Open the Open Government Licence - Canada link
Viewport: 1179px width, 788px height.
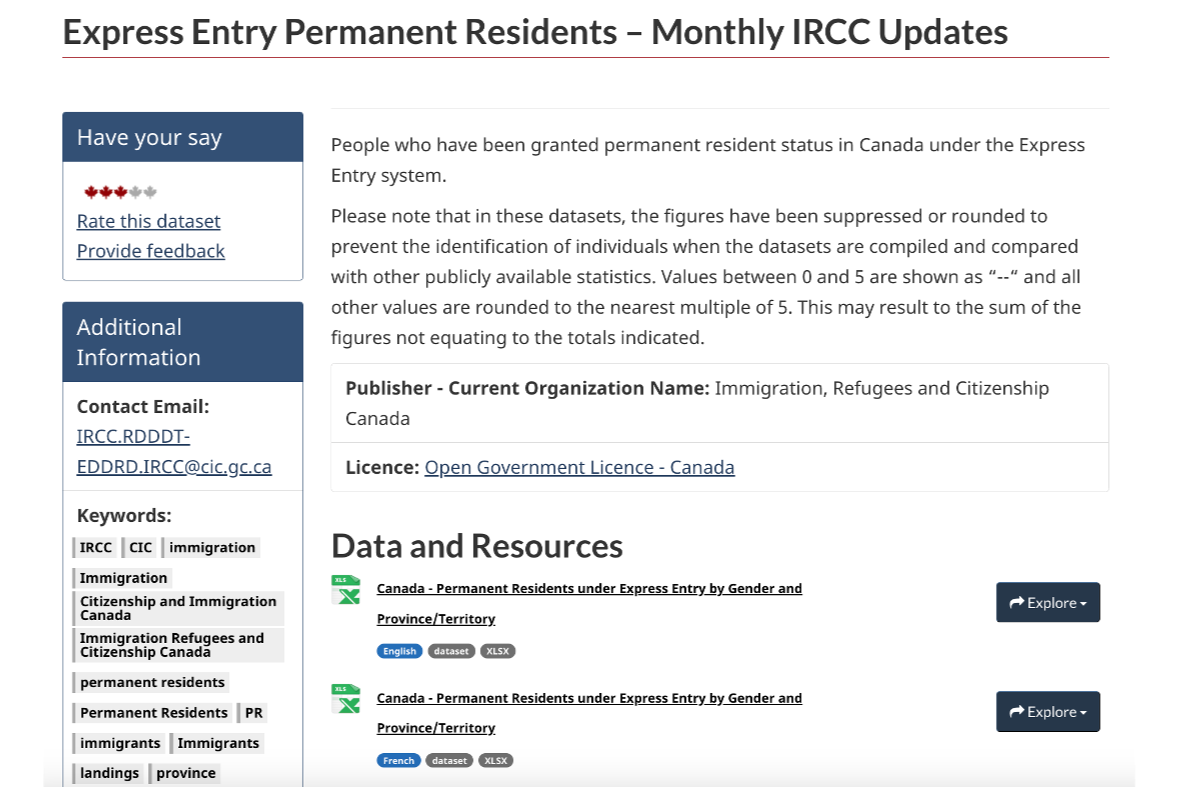pyautogui.click(x=579, y=467)
